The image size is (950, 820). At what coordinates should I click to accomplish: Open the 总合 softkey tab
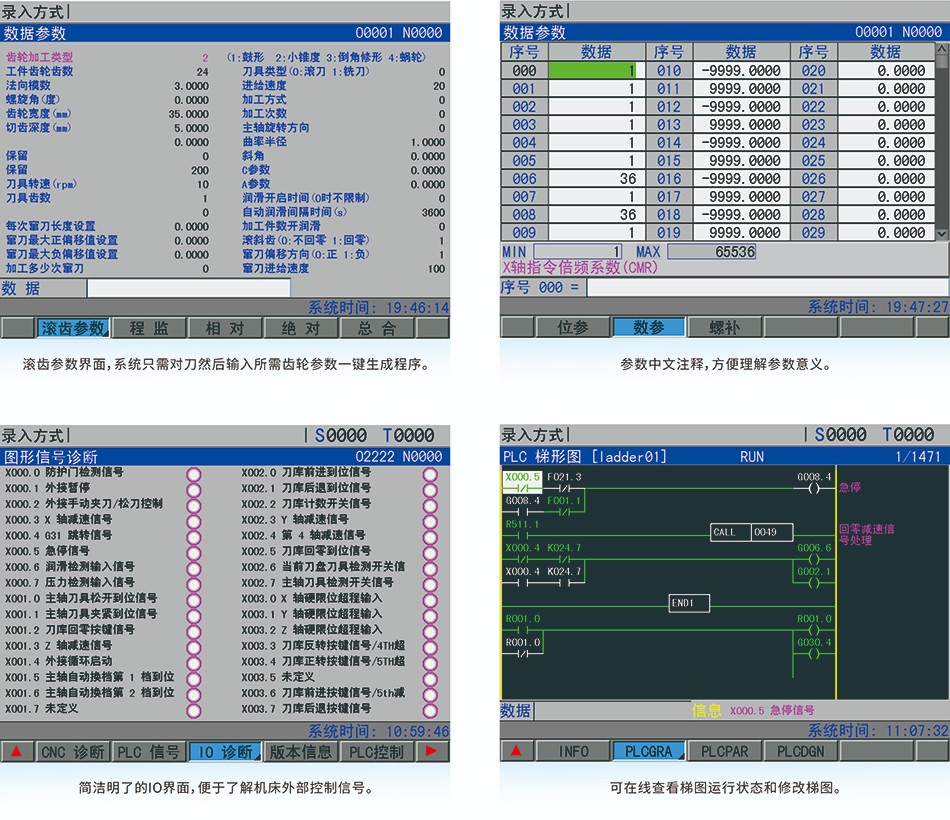coord(376,328)
